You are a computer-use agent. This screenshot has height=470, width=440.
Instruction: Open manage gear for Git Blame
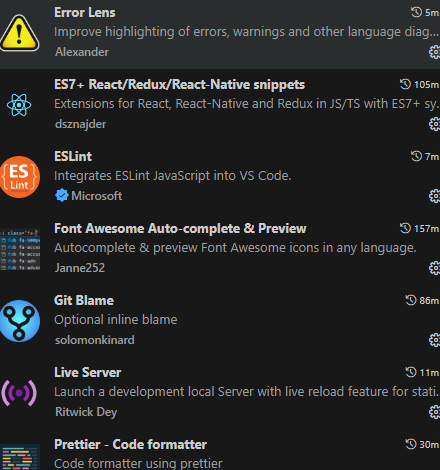434,340
